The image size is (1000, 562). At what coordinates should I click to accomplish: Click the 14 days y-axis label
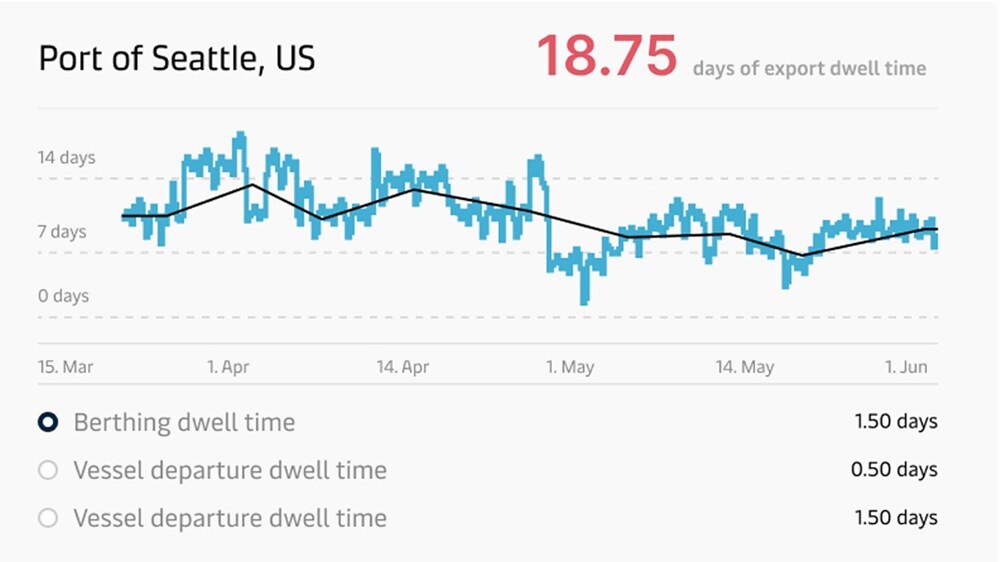[x=66, y=157]
